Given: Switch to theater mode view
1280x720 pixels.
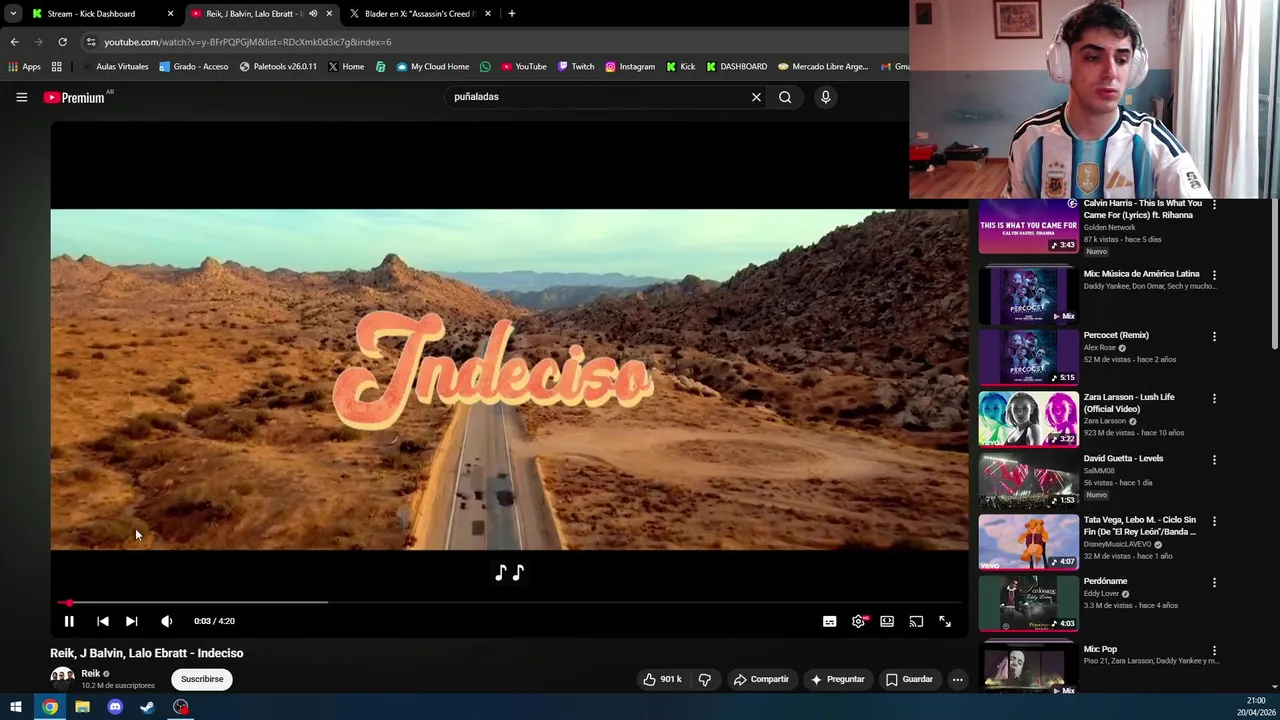Looking at the screenshot, I should pyautogui.click(x=887, y=621).
